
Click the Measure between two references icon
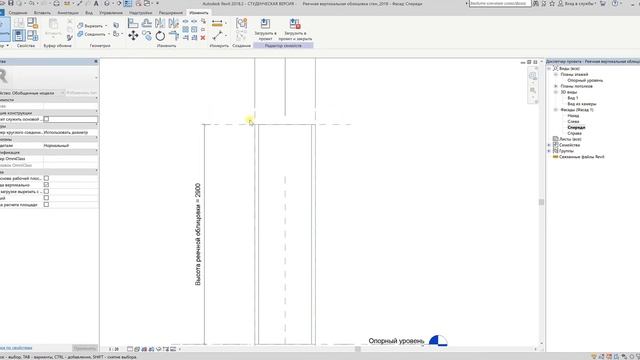[217, 36]
